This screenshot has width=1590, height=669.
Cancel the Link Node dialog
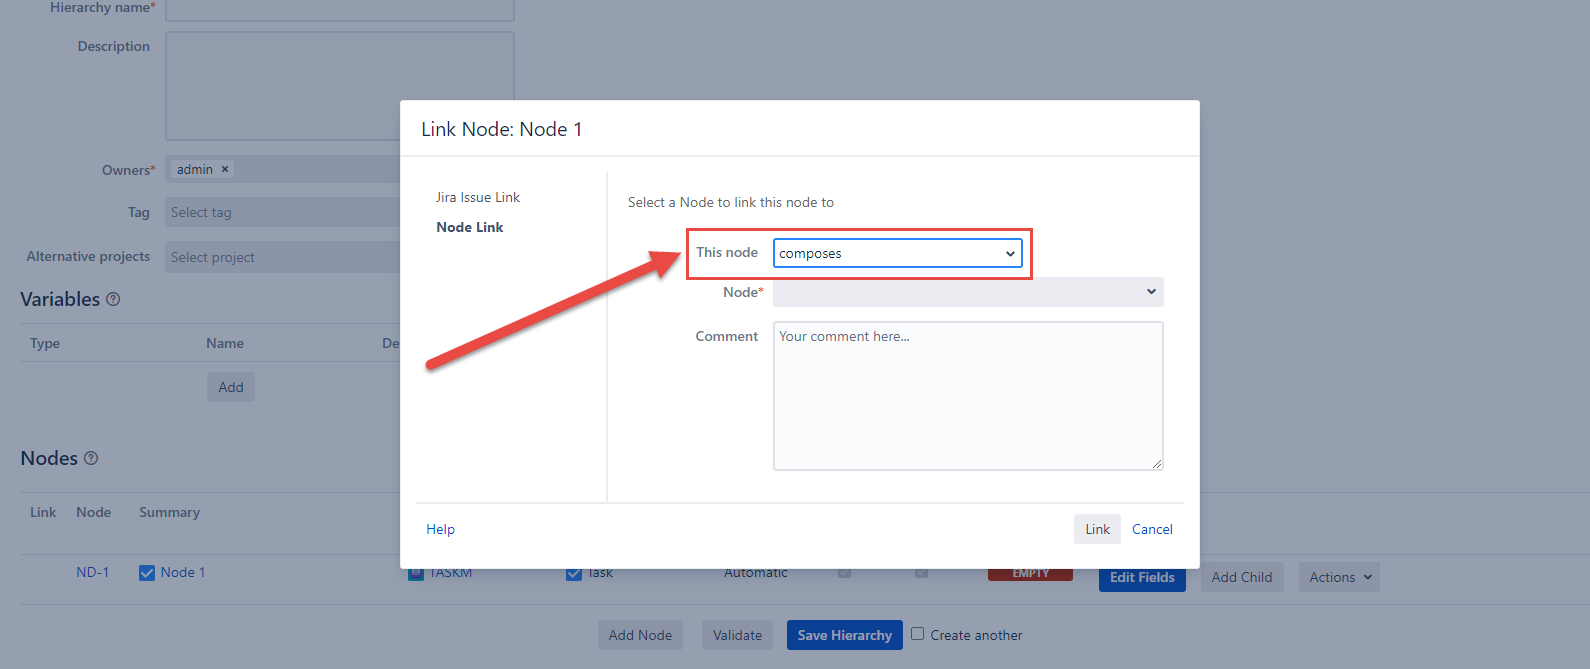1151,529
